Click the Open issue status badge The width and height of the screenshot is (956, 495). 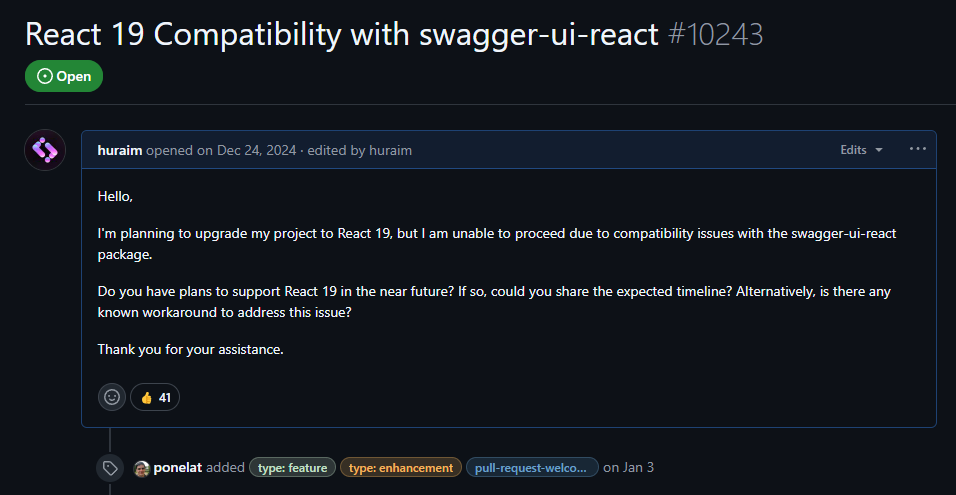64,76
